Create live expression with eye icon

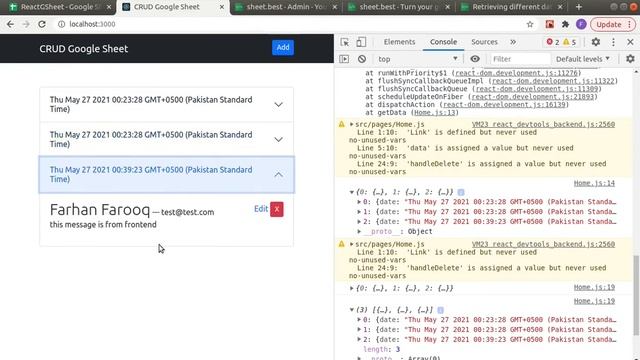(x=475, y=59)
